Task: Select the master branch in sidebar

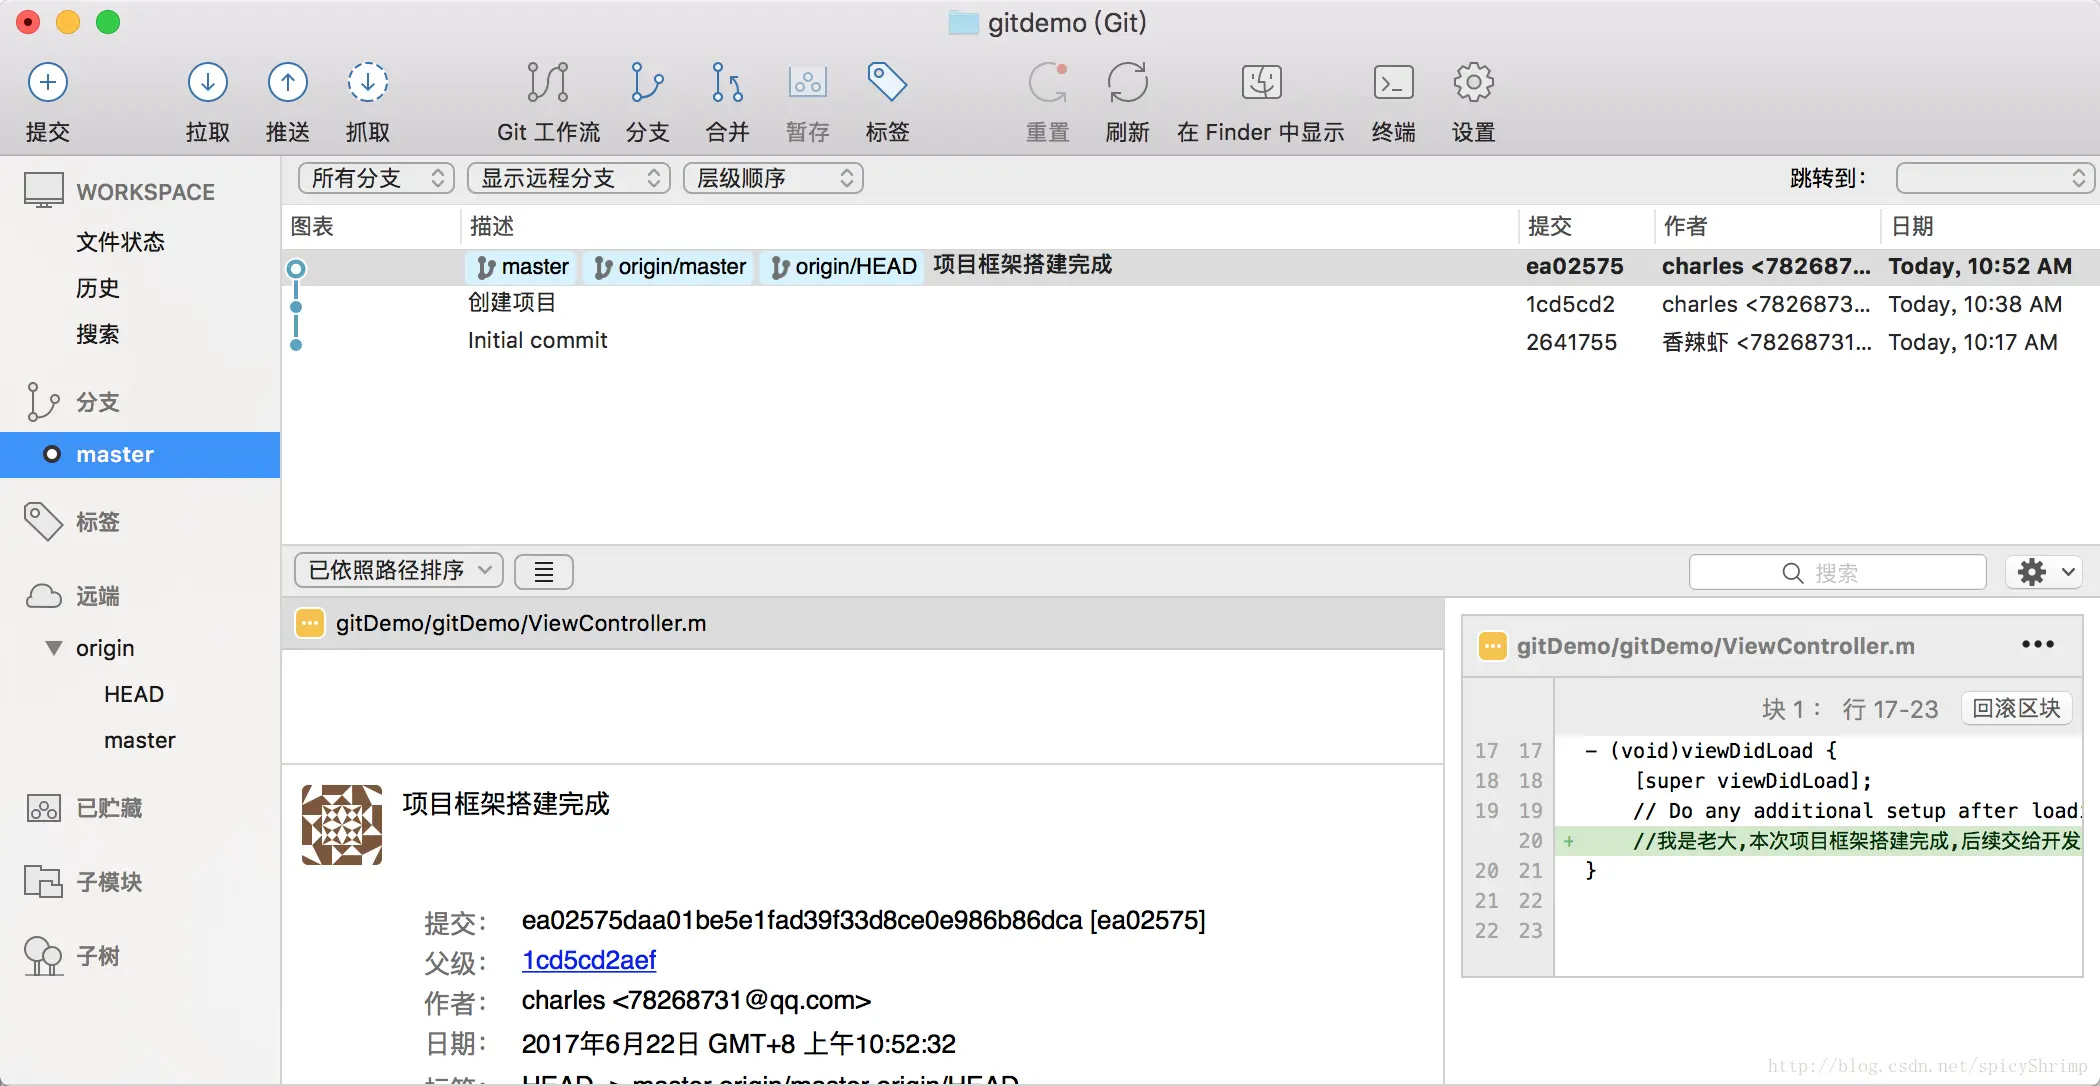Action: pyautogui.click(x=115, y=455)
